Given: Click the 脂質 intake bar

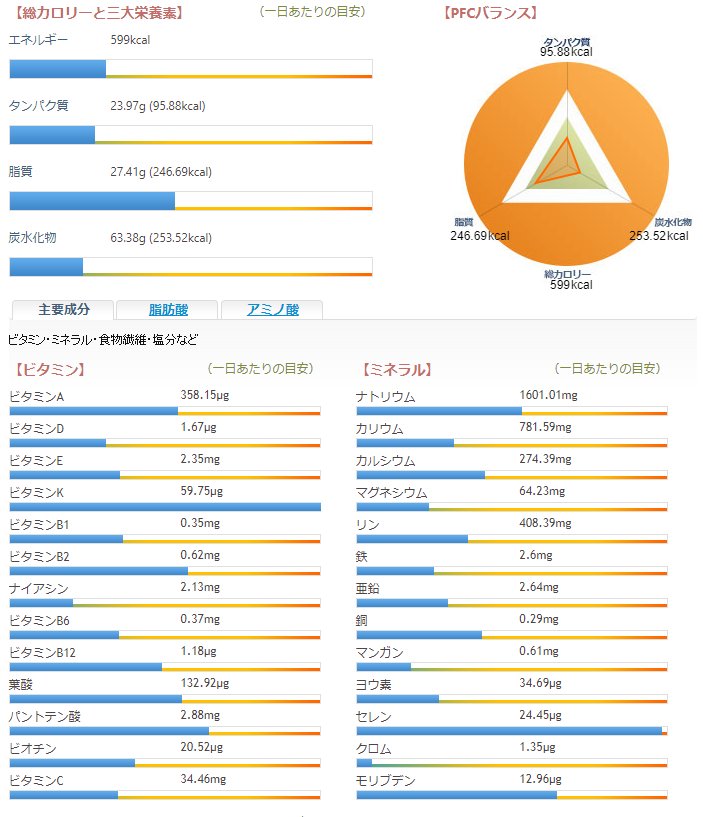Looking at the screenshot, I should [190, 200].
